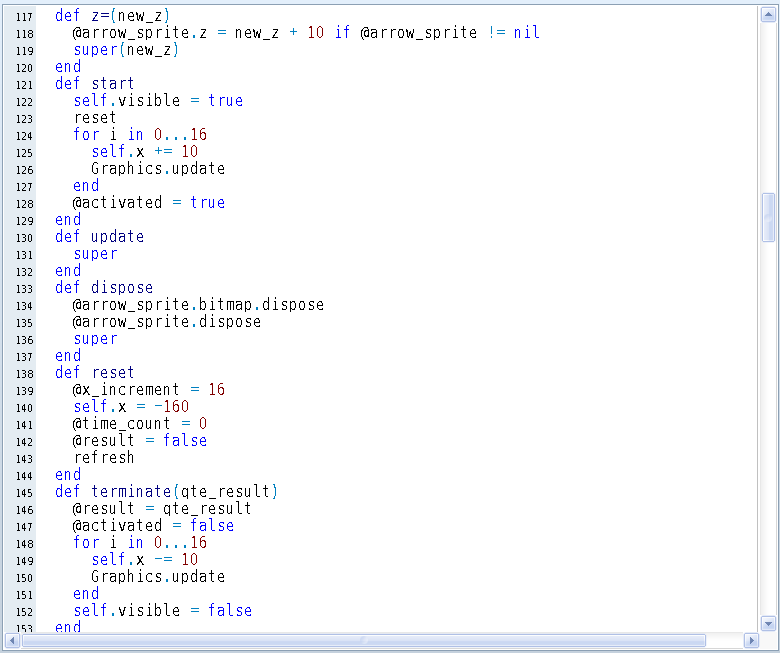Click 'end' keyword on line 144
The image size is (780, 653).
click(x=68, y=474)
